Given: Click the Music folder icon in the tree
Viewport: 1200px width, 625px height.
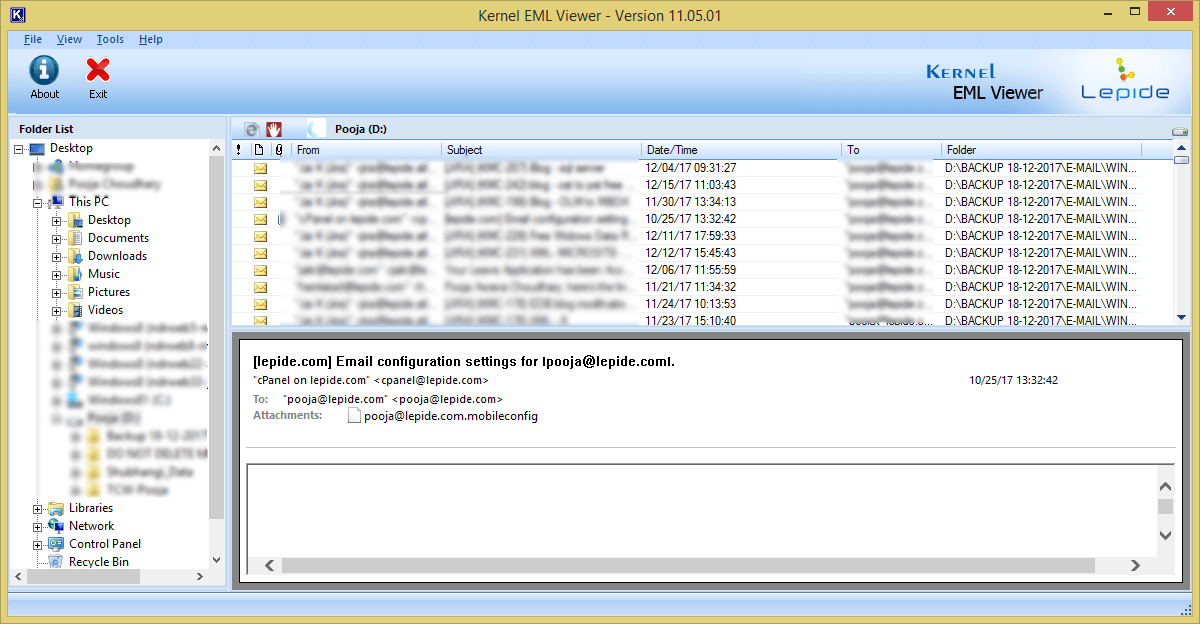Looking at the screenshot, I should 75,274.
